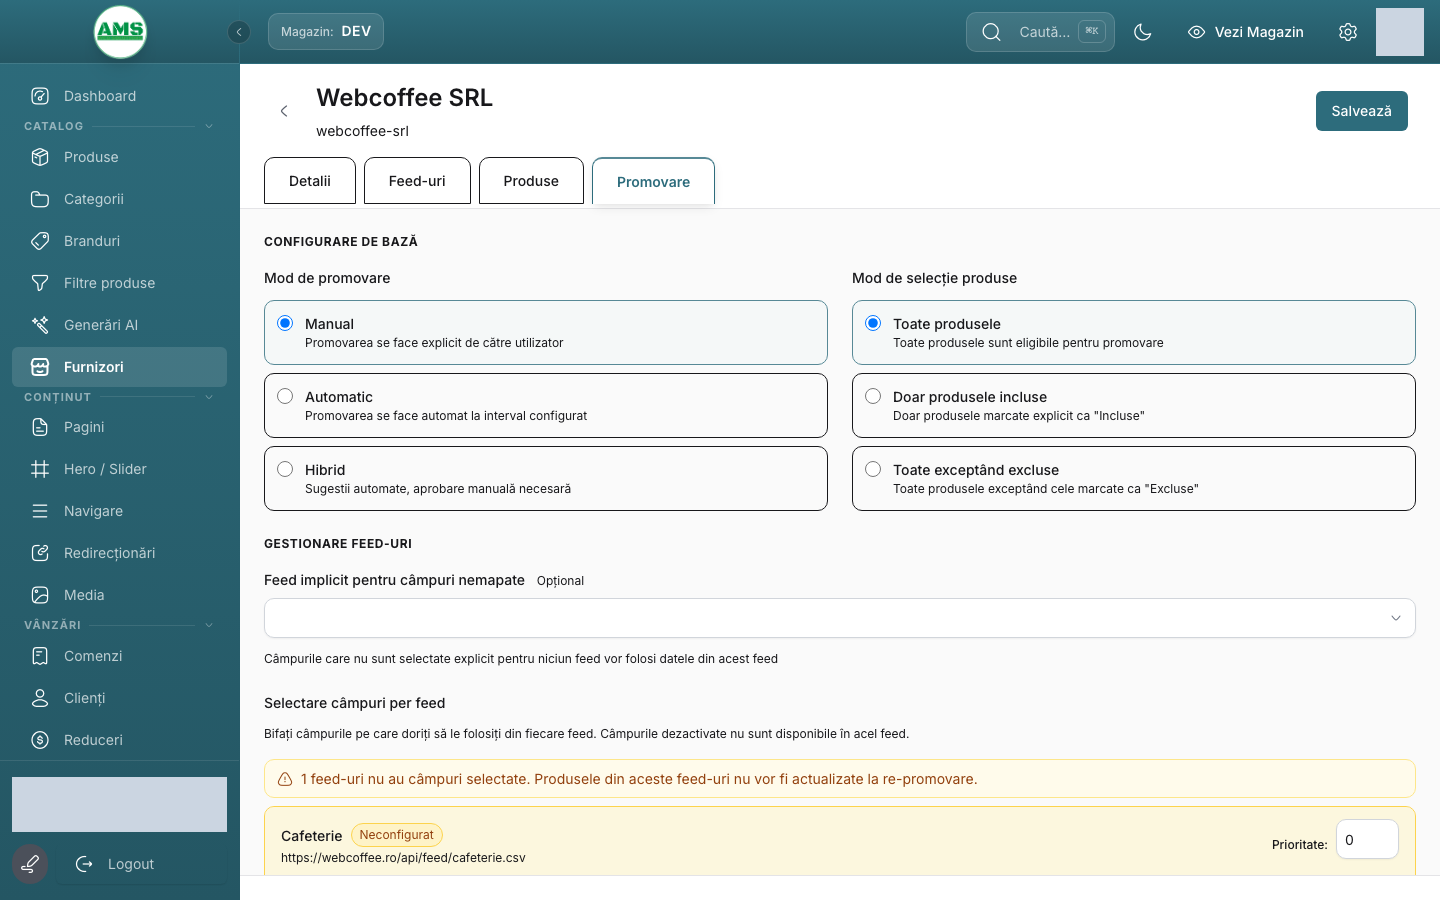Open Comenzi from the sidebar menu
This screenshot has width=1440, height=900.
click(120, 656)
